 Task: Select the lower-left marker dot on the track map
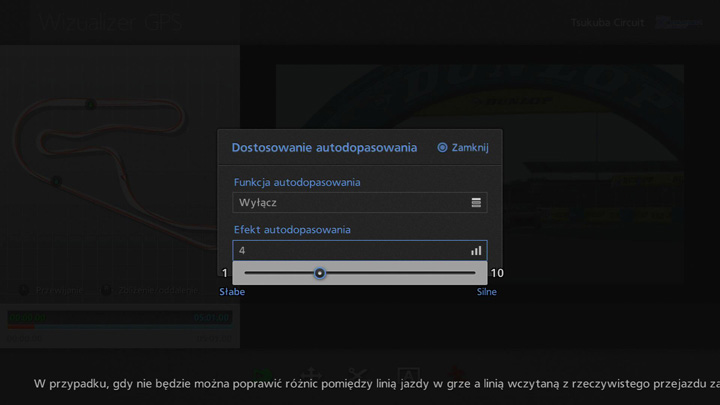56,182
